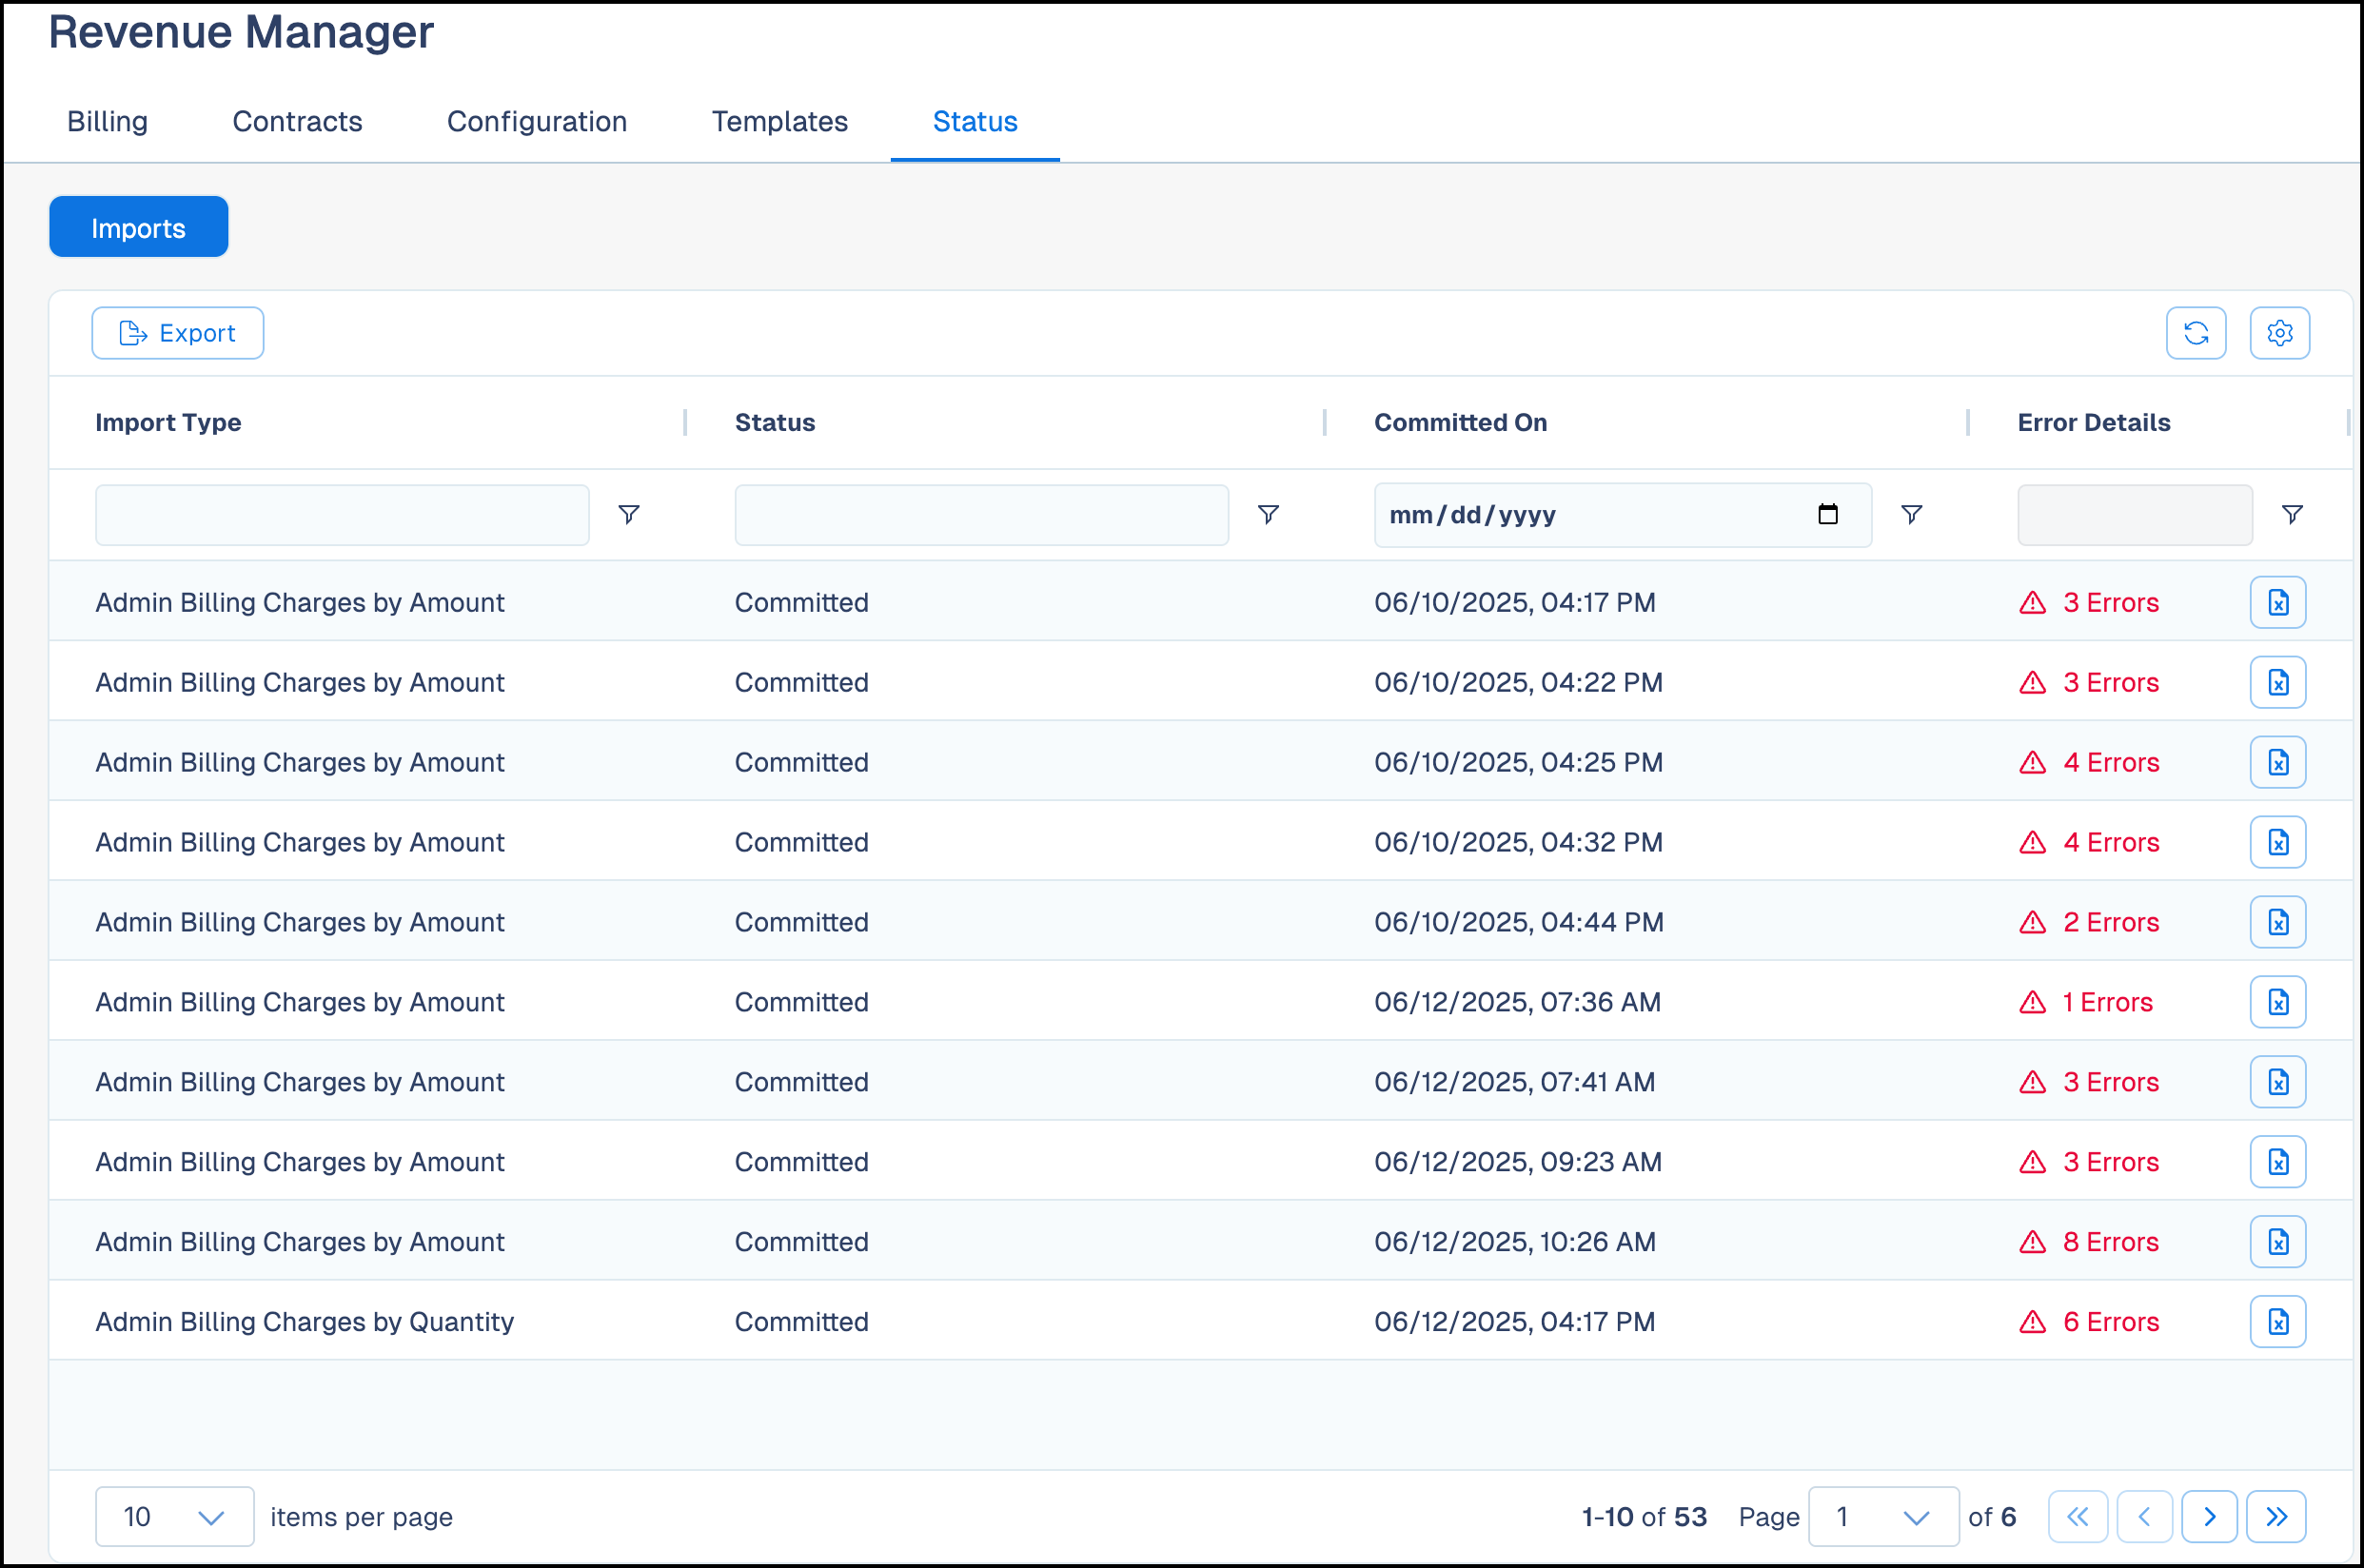Viewport: 2364px width, 1568px height.
Task: Download error file for 10:26 AM row
Action: (x=2278, y=1242)
